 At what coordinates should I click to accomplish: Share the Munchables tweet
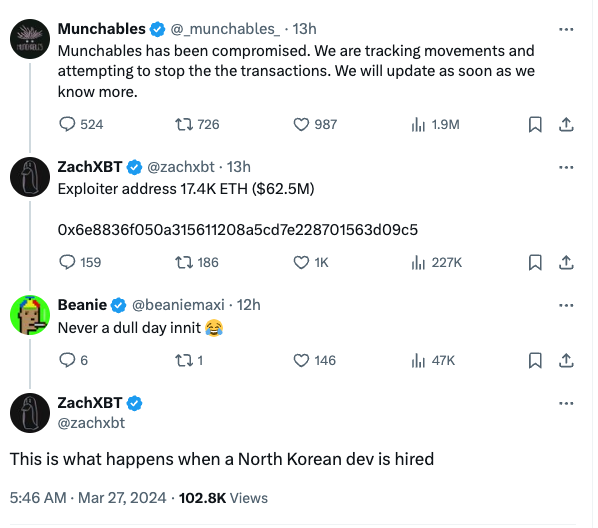tap(566, 124)
